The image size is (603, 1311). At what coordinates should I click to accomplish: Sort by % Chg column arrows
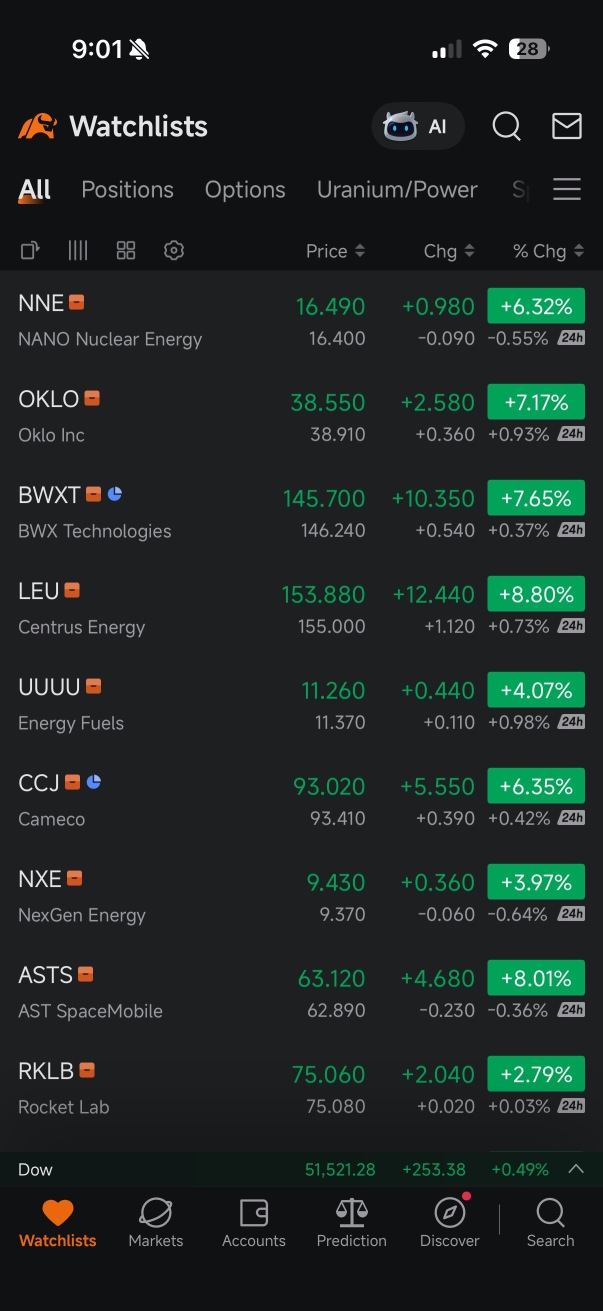548,251
